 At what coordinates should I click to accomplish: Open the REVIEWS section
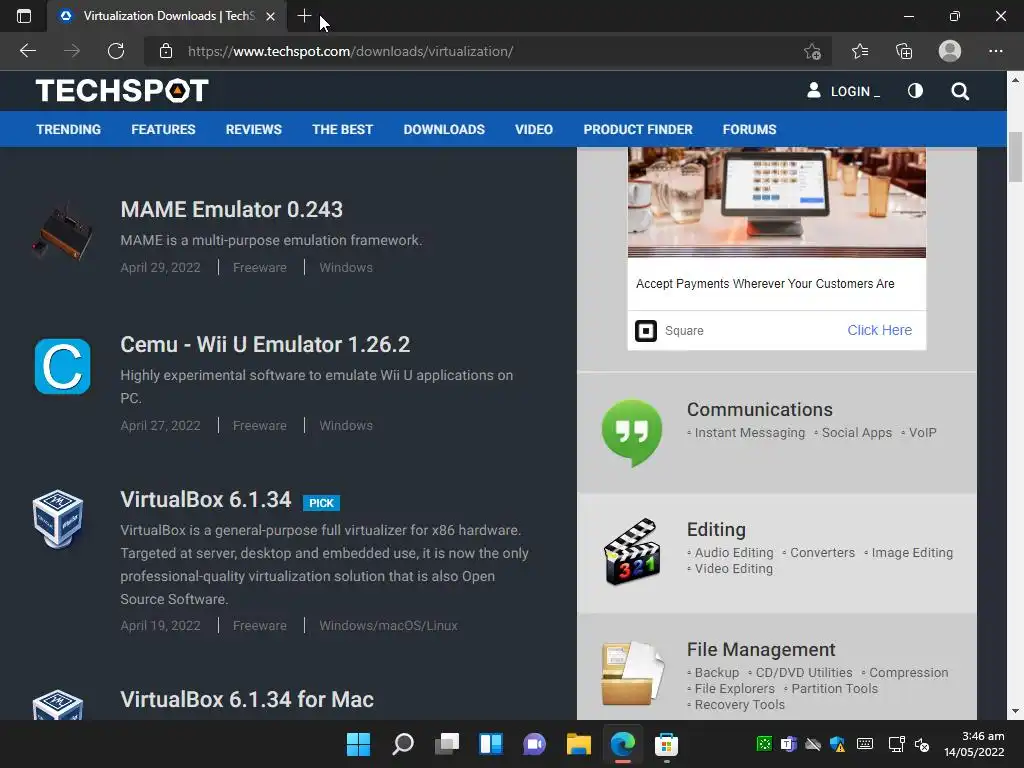click(x=253, y=129)
